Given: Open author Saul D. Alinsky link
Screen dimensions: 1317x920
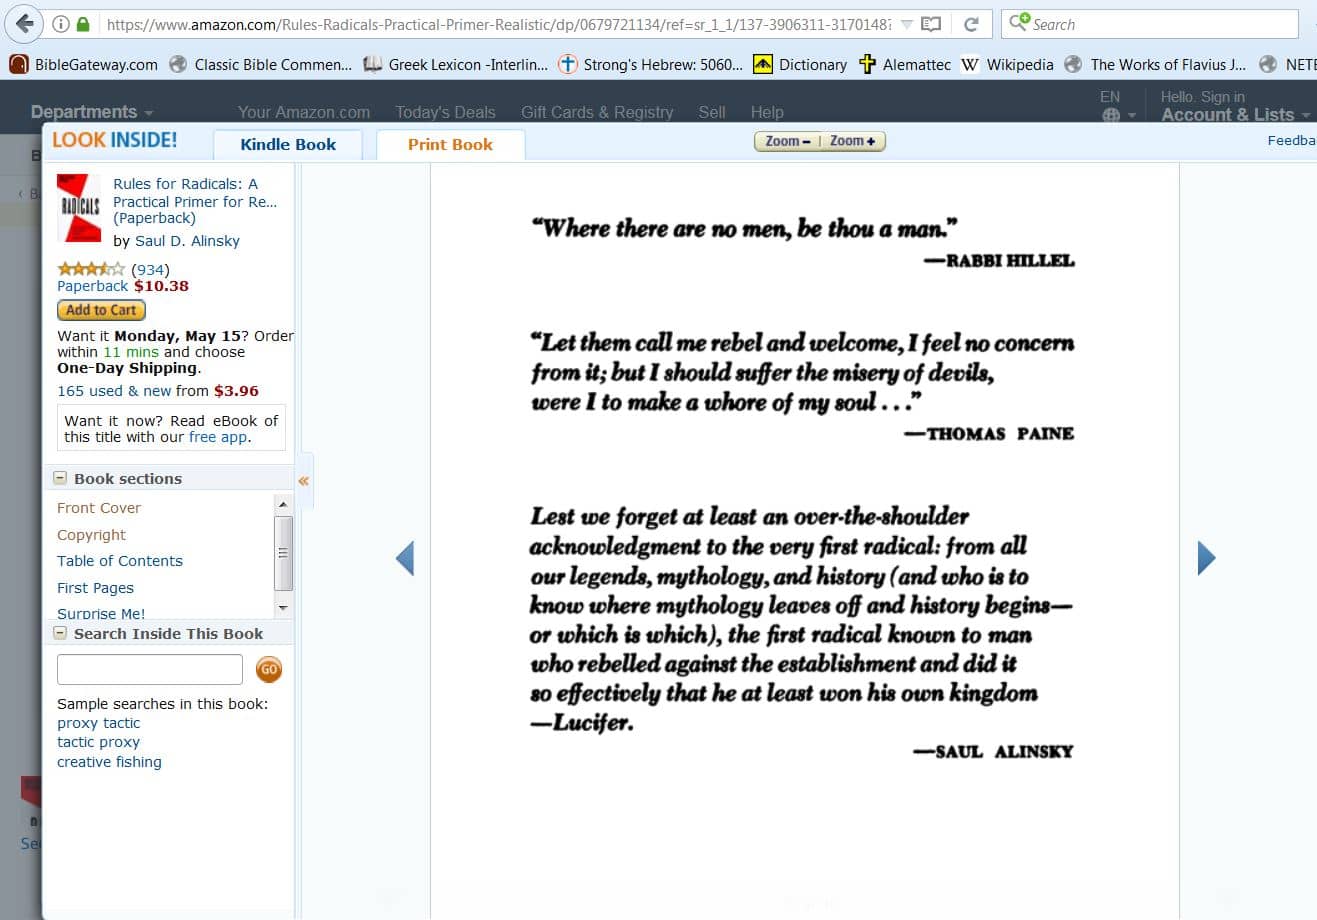Looking at the screenshot, I should pos(187,241).
